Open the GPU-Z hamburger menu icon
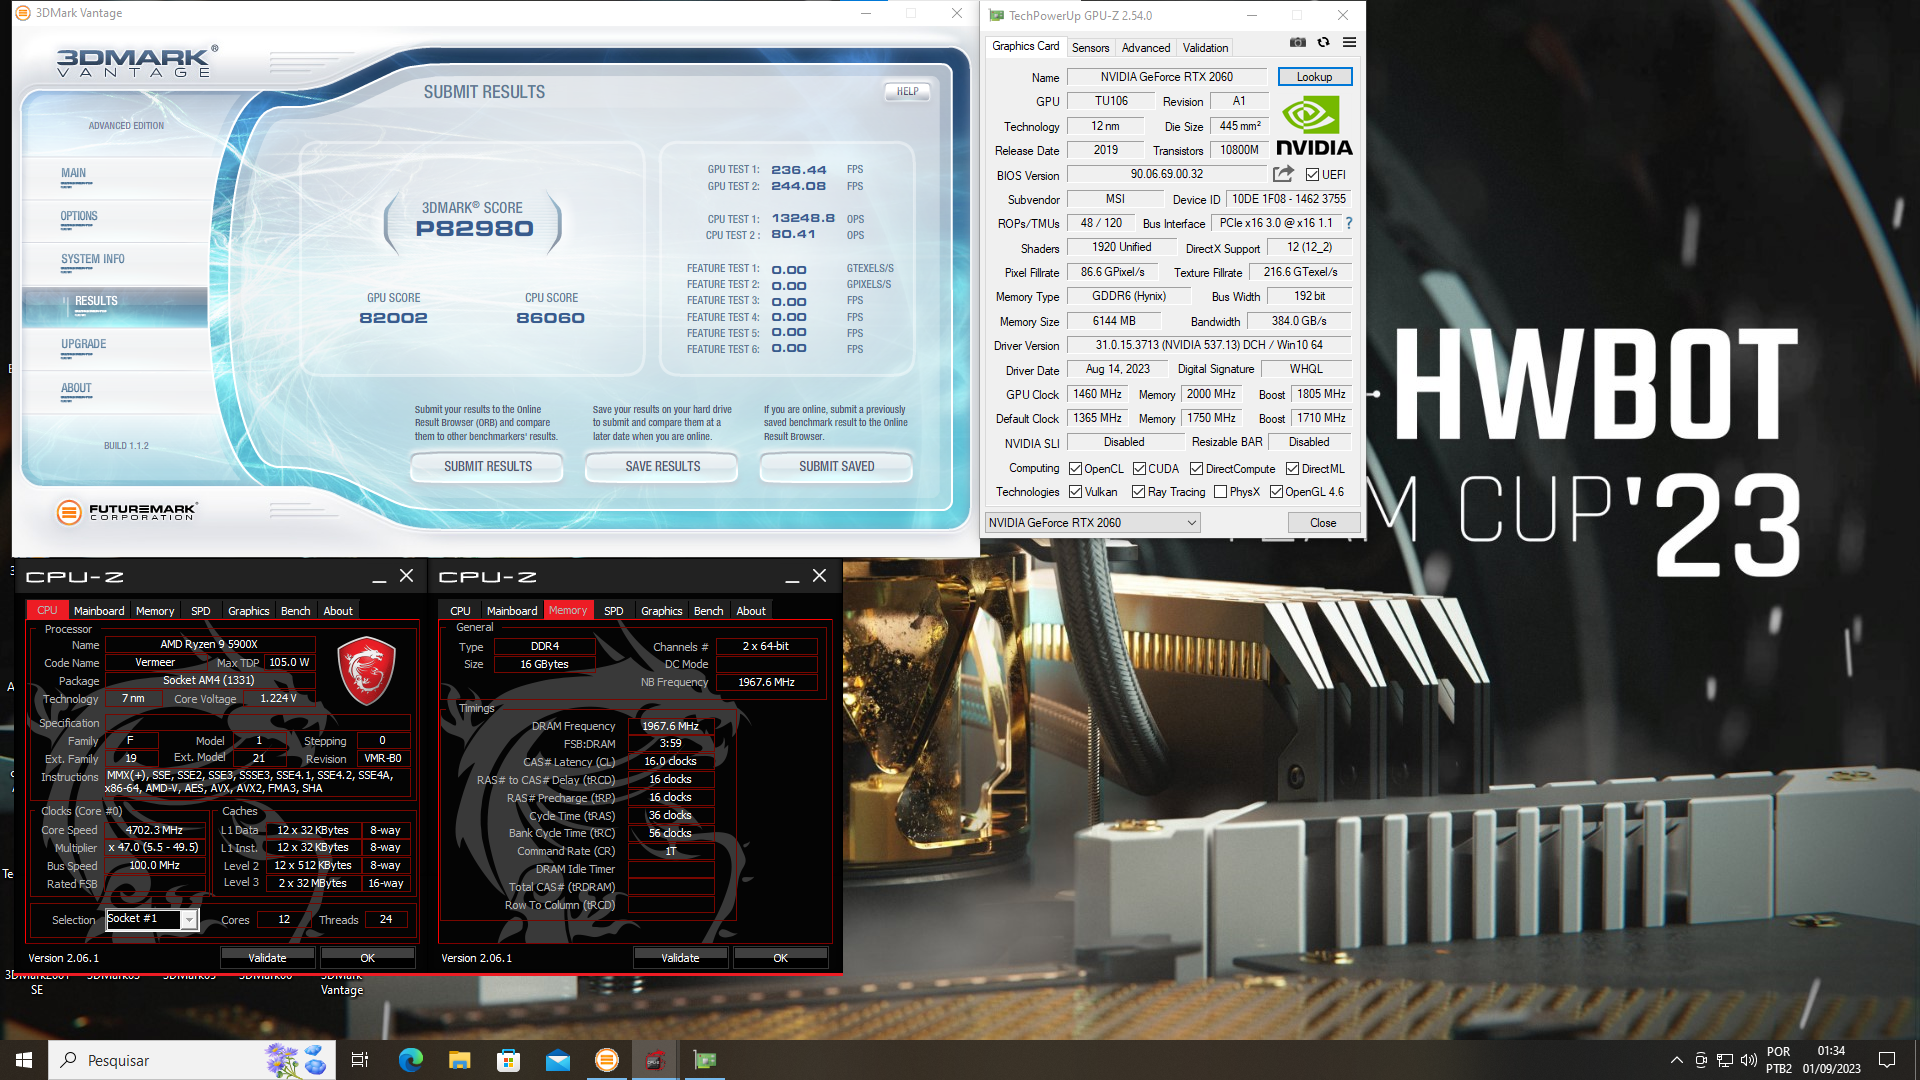1920x1080 pixels. tap(1349, 43)
